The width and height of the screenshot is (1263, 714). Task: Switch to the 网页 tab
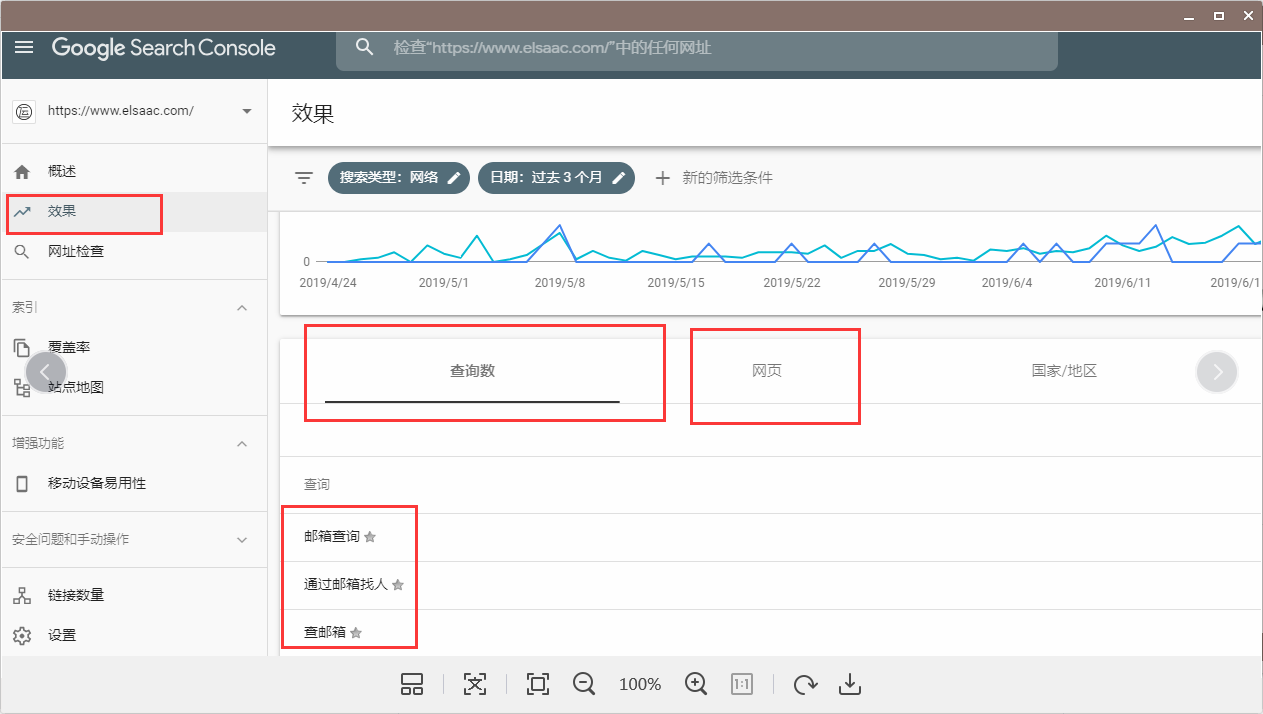(767, 371)
